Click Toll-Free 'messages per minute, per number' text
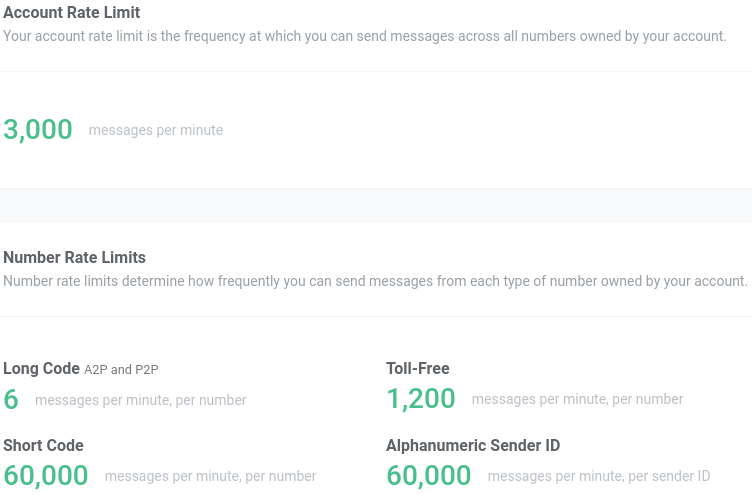Viewport: 752px width, 495px height. tap(577, 400)
